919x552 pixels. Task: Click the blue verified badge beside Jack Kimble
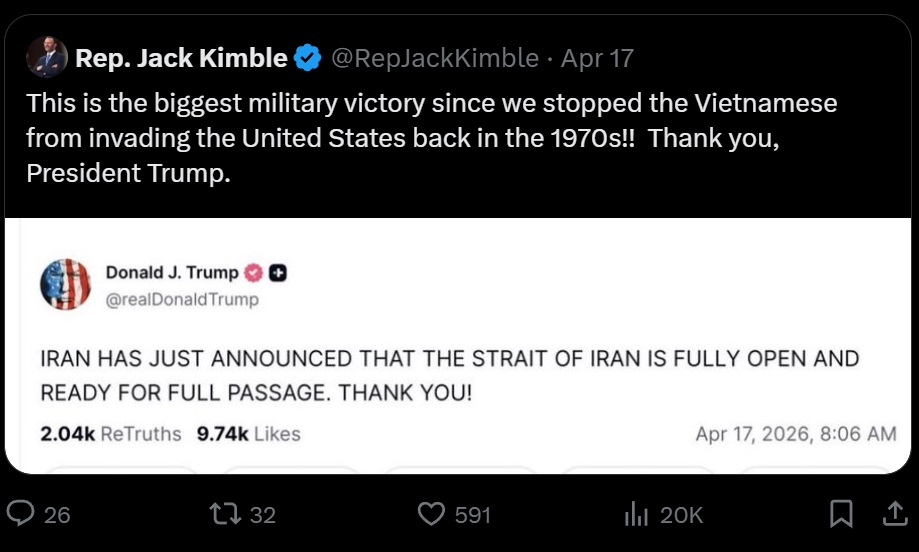(x=307, y=59)
